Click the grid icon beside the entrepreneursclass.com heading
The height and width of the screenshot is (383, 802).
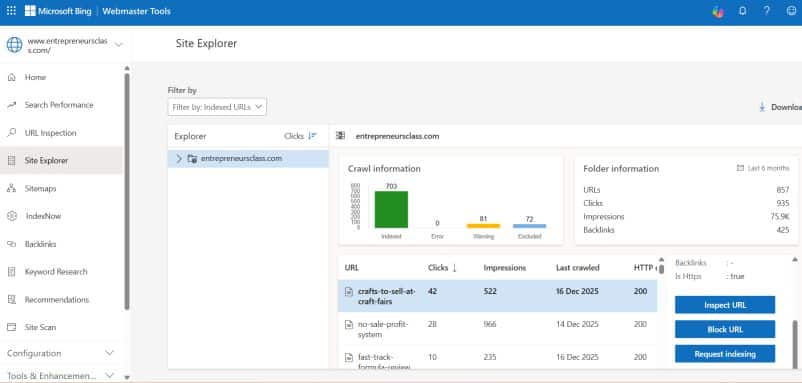[x=340, y=136]
